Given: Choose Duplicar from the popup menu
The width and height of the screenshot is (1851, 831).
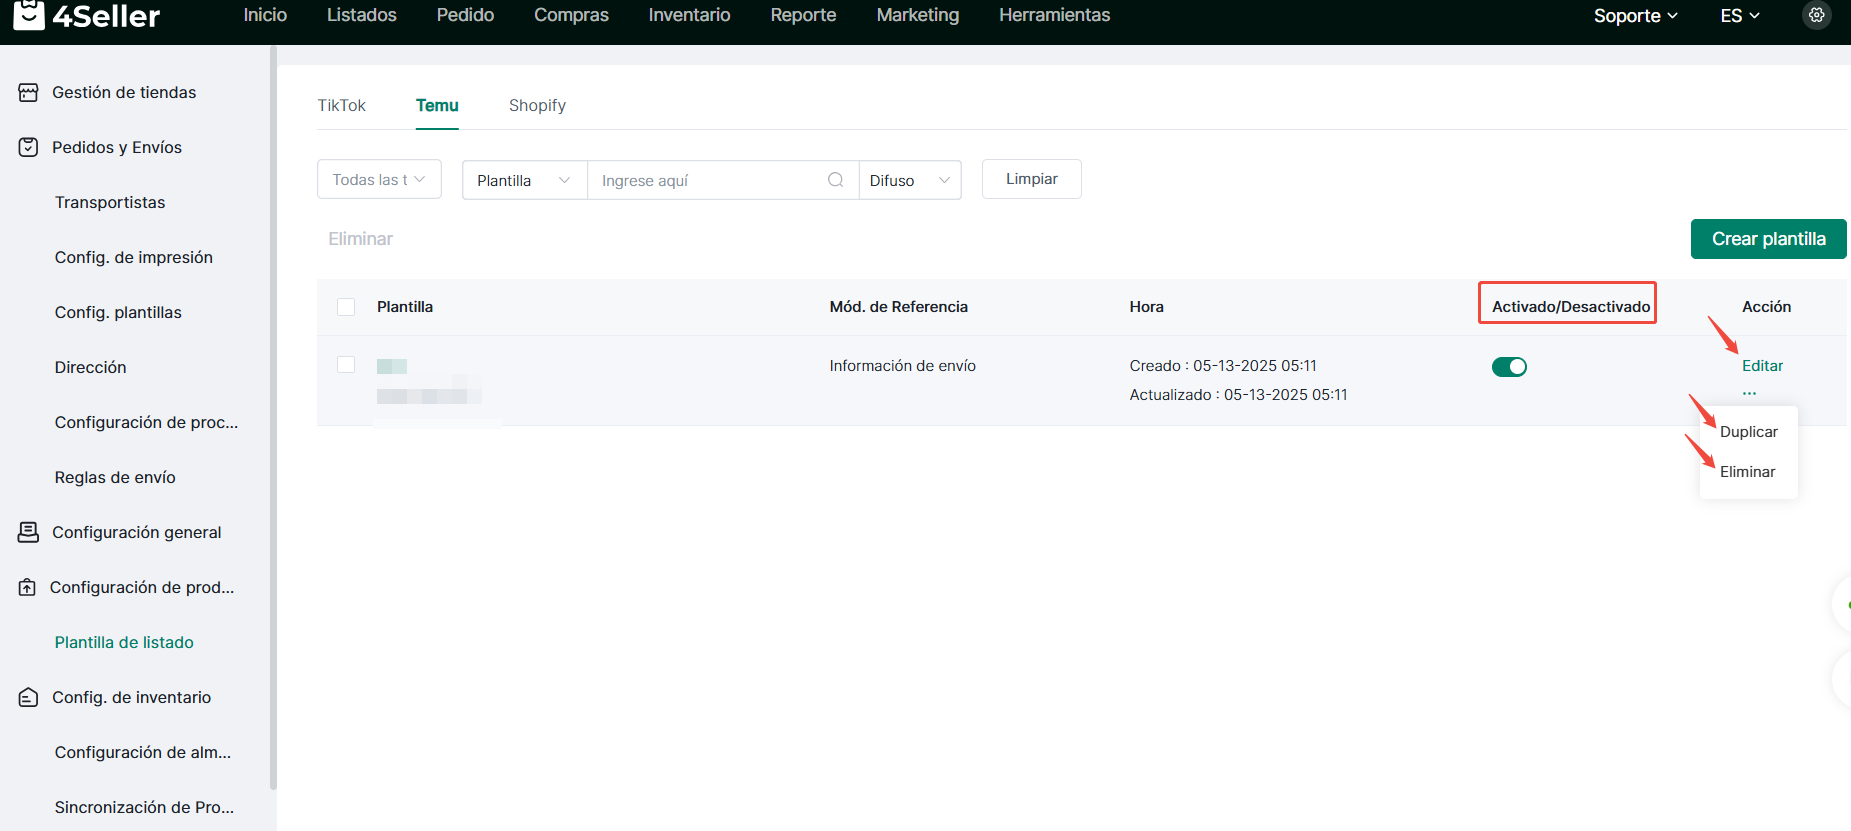Looking at the screenshot, I should (x=1749, y=432).
